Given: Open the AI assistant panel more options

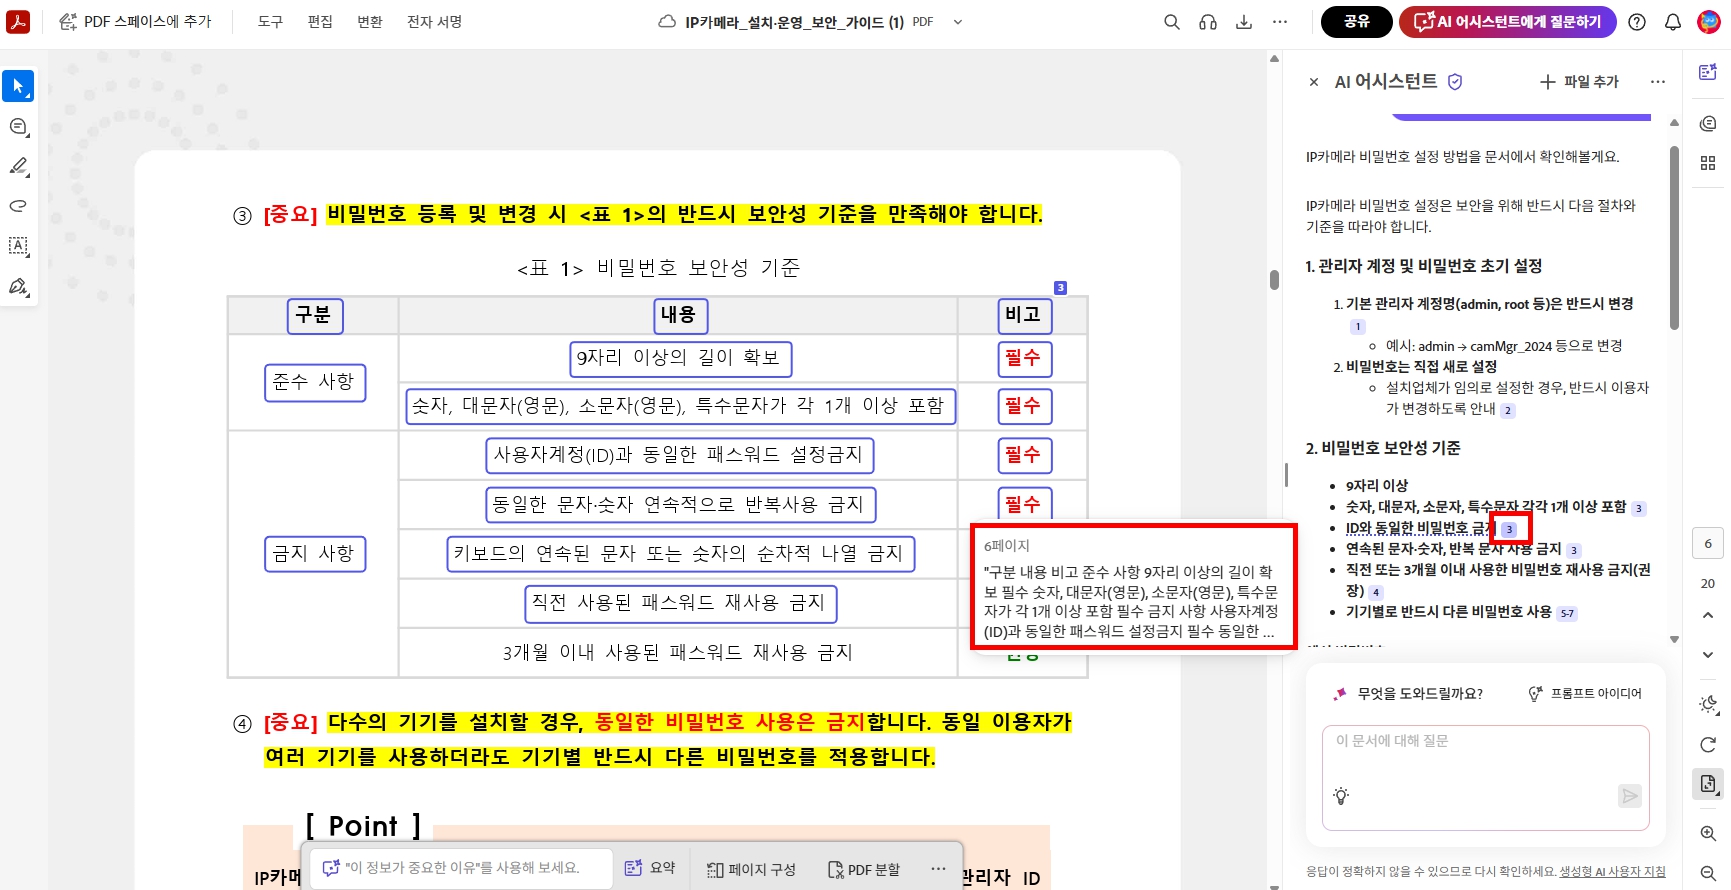Looking at the screenshot, I should coord(1658,82).
